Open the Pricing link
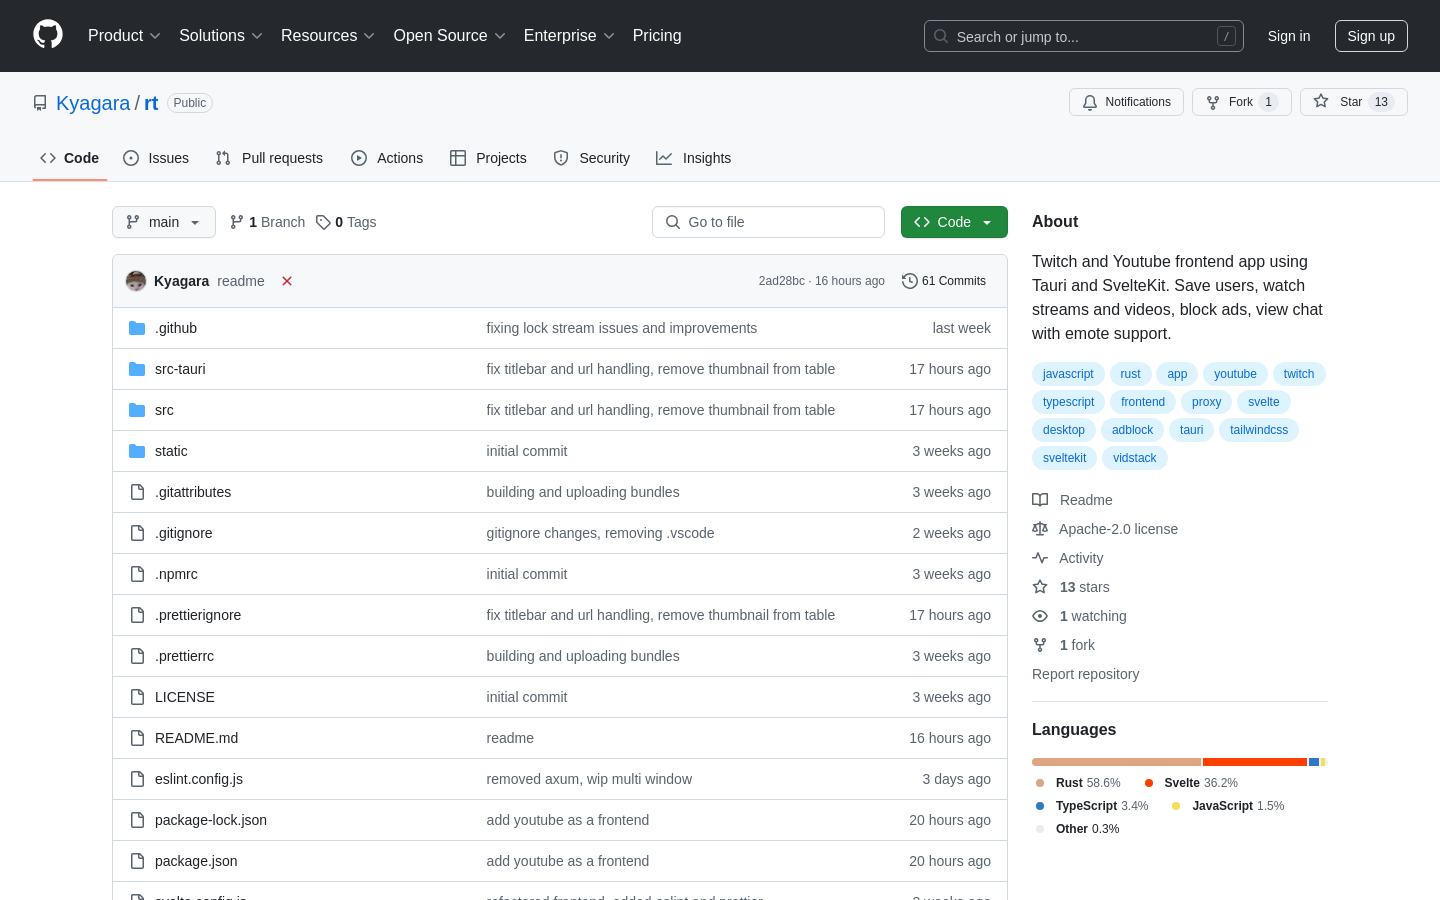Viewport: 1440px width, 900px height. point(657,36)
